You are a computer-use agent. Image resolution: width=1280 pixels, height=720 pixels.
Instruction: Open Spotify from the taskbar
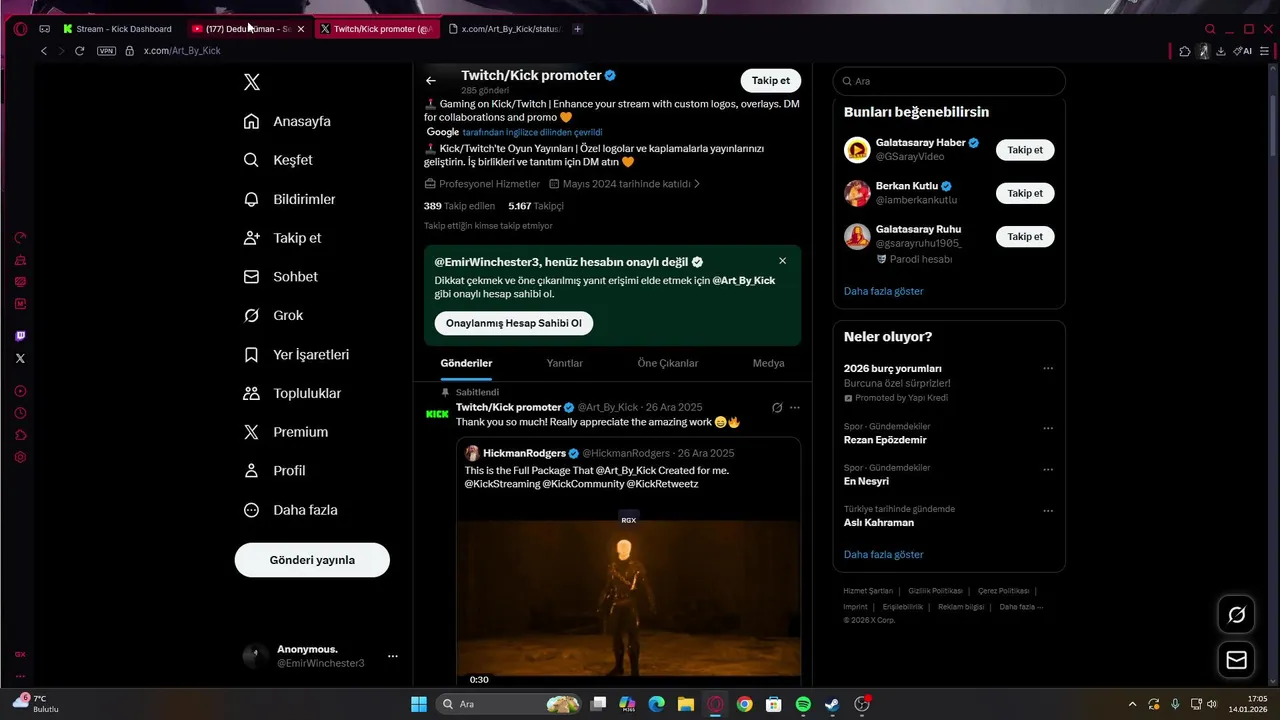(803, 704)
